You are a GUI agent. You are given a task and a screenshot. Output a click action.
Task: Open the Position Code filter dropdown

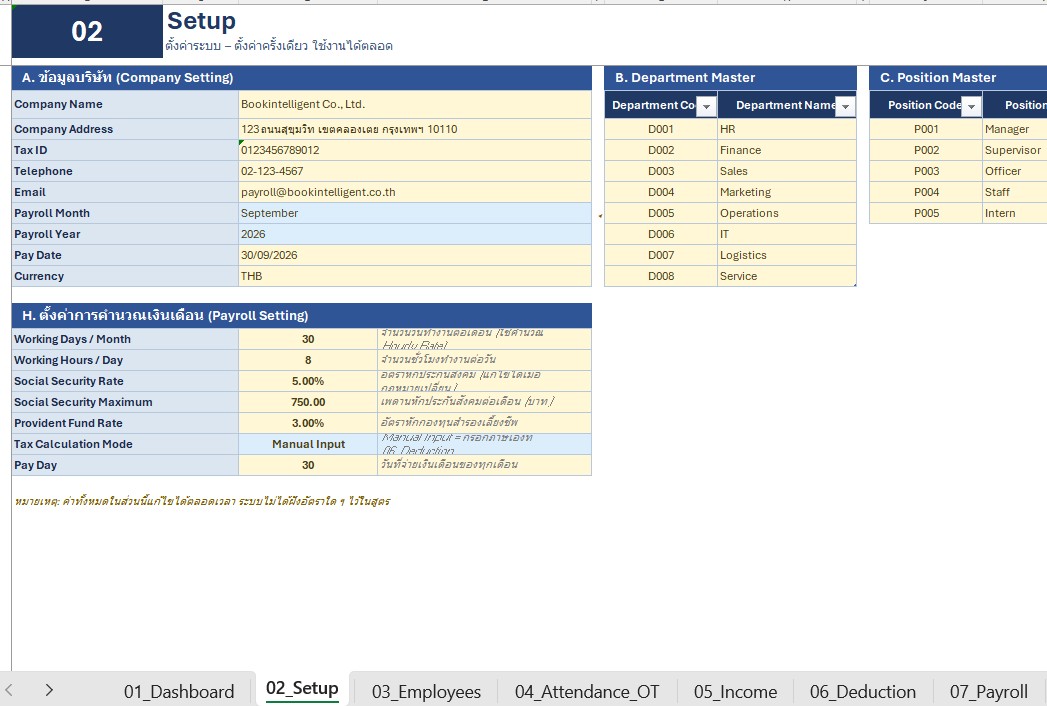[x=972, y=106]
